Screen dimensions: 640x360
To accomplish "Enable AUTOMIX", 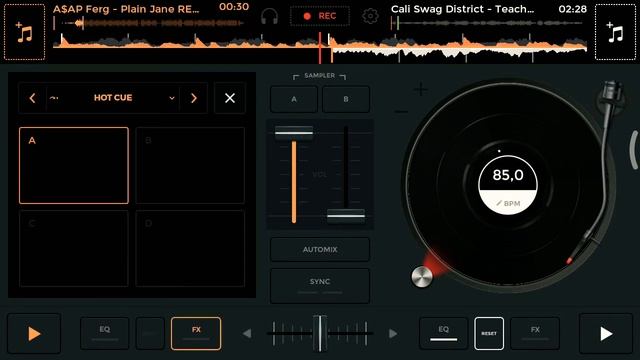I will coord(320,249).
